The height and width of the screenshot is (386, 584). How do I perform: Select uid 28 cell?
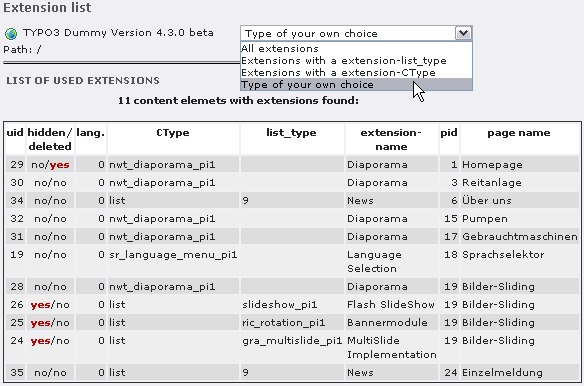pyautogui.click(x=16, y=287)
